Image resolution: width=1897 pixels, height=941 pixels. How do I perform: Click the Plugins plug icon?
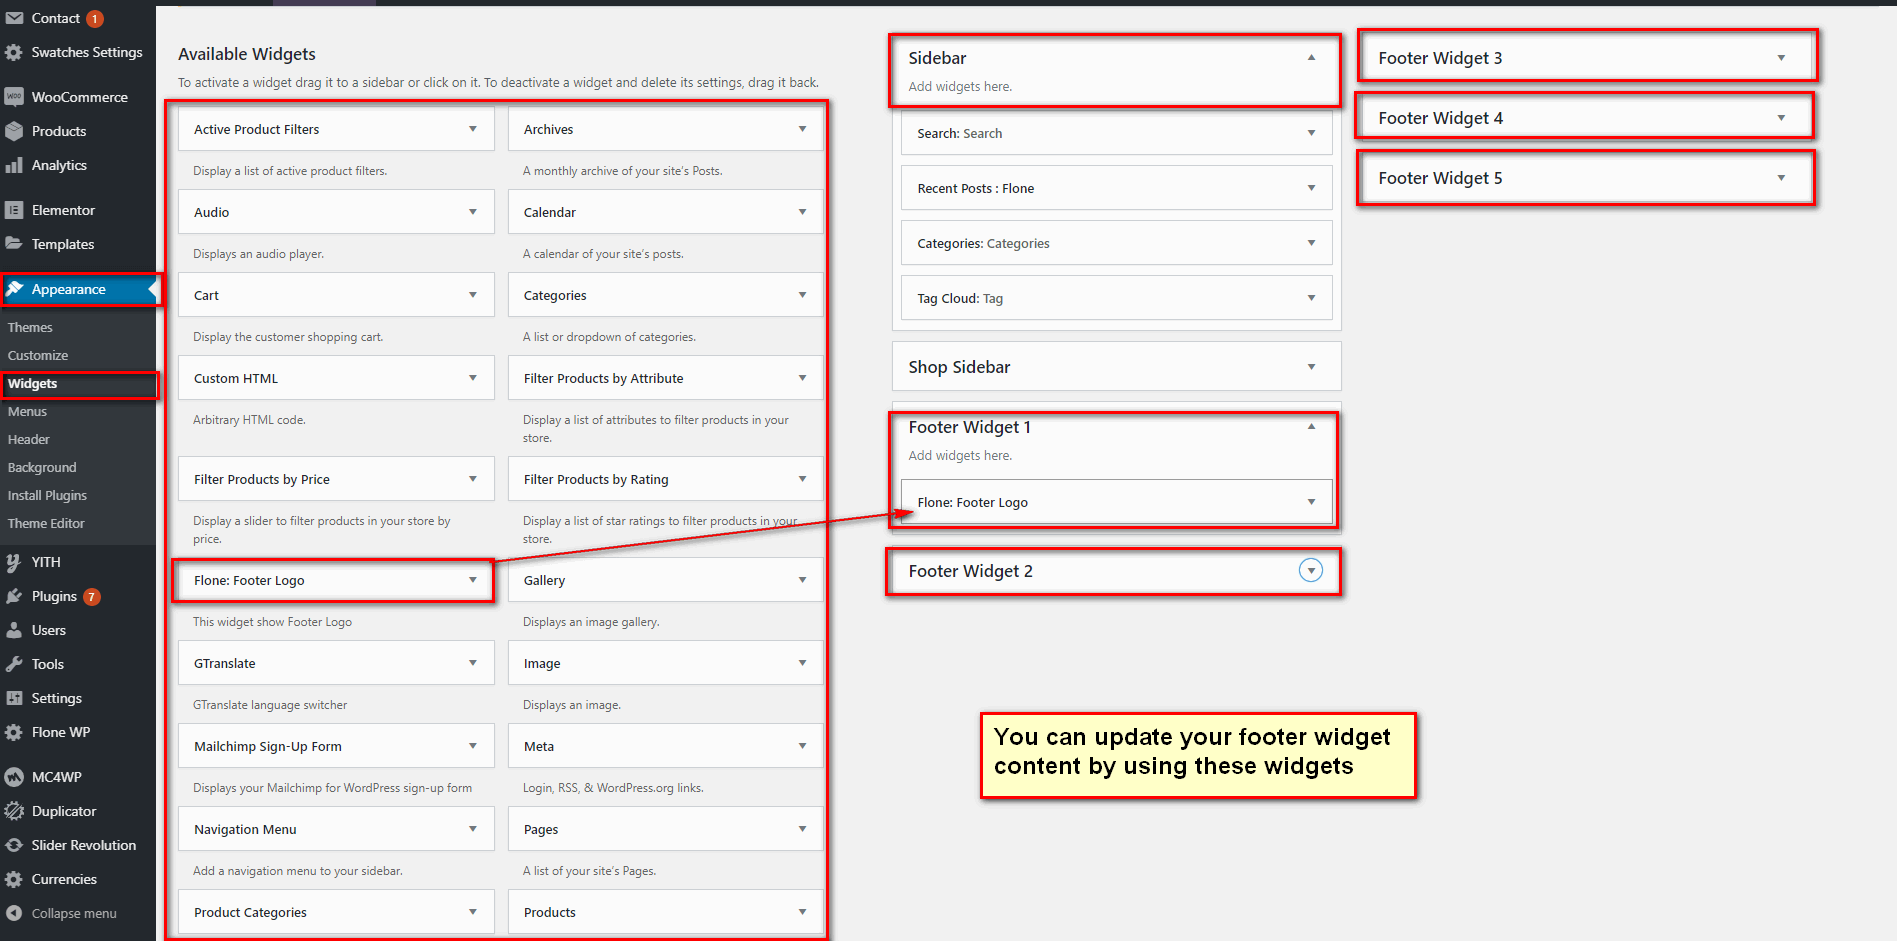(14, 596)
